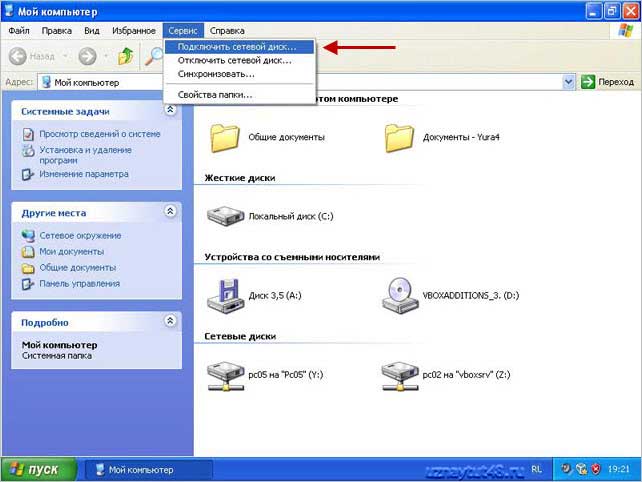Click the пуск Start button
Image resolution: width=642 pixels, height=482 pixels.
[38, 469]
